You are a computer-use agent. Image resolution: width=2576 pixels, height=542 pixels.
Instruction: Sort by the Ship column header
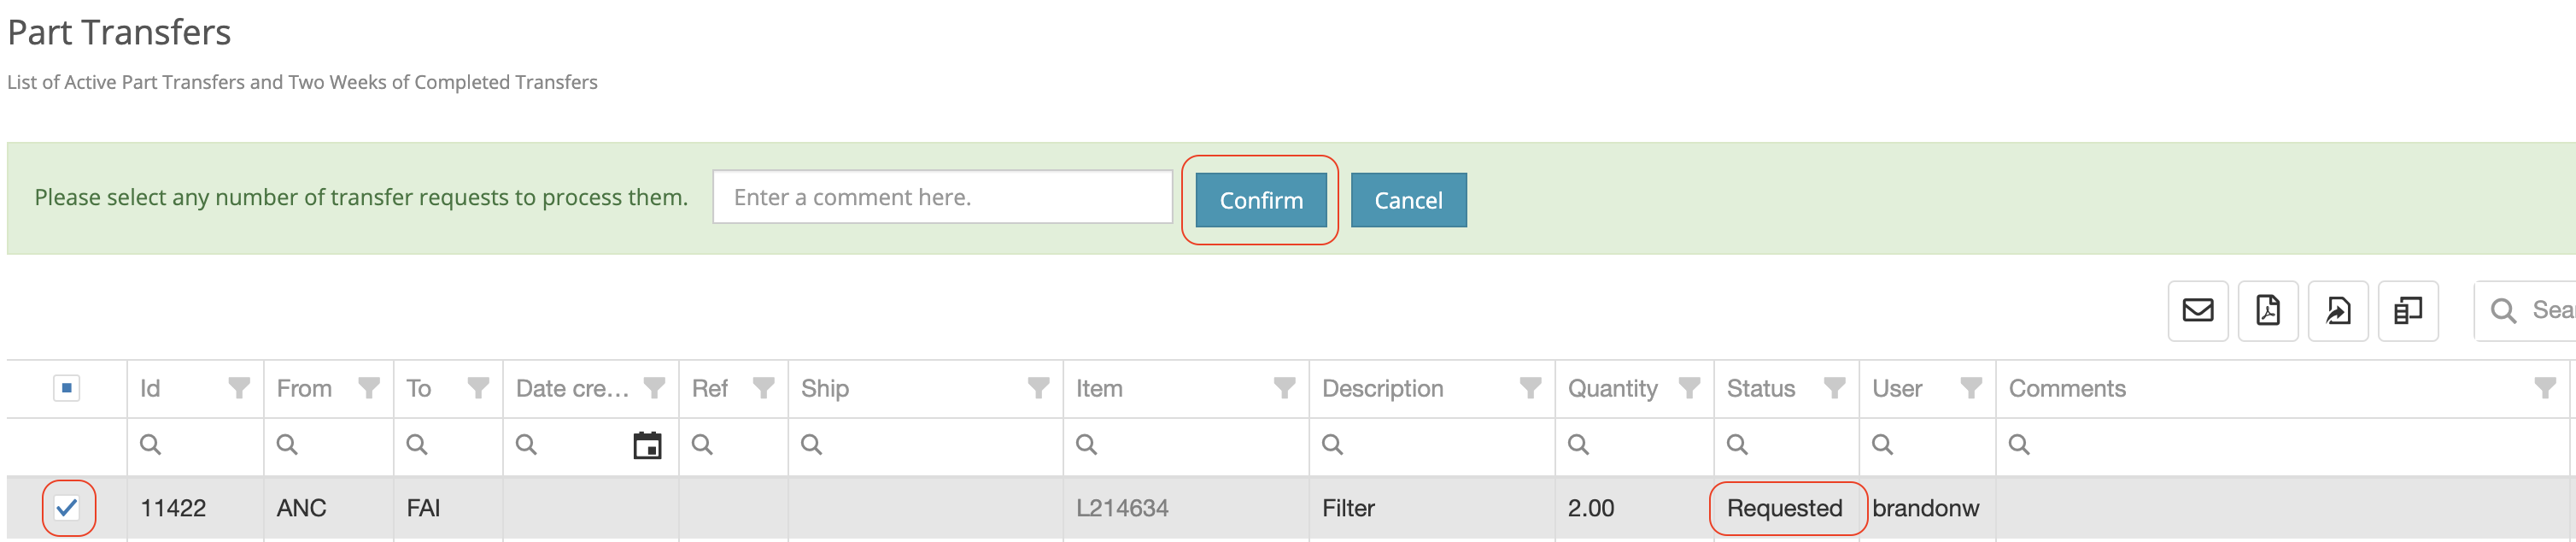pyautogui.click(x=824, y=389)
